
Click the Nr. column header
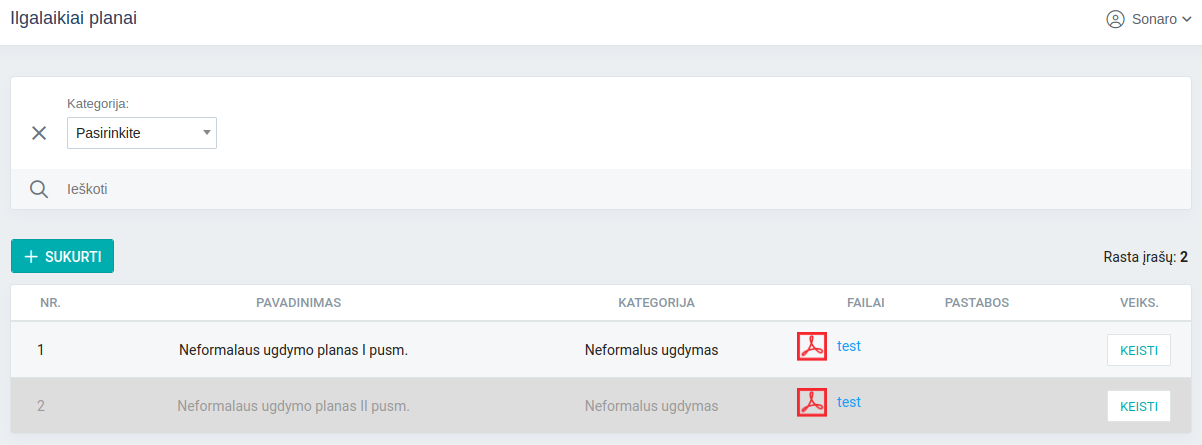(x=50, y=303)
